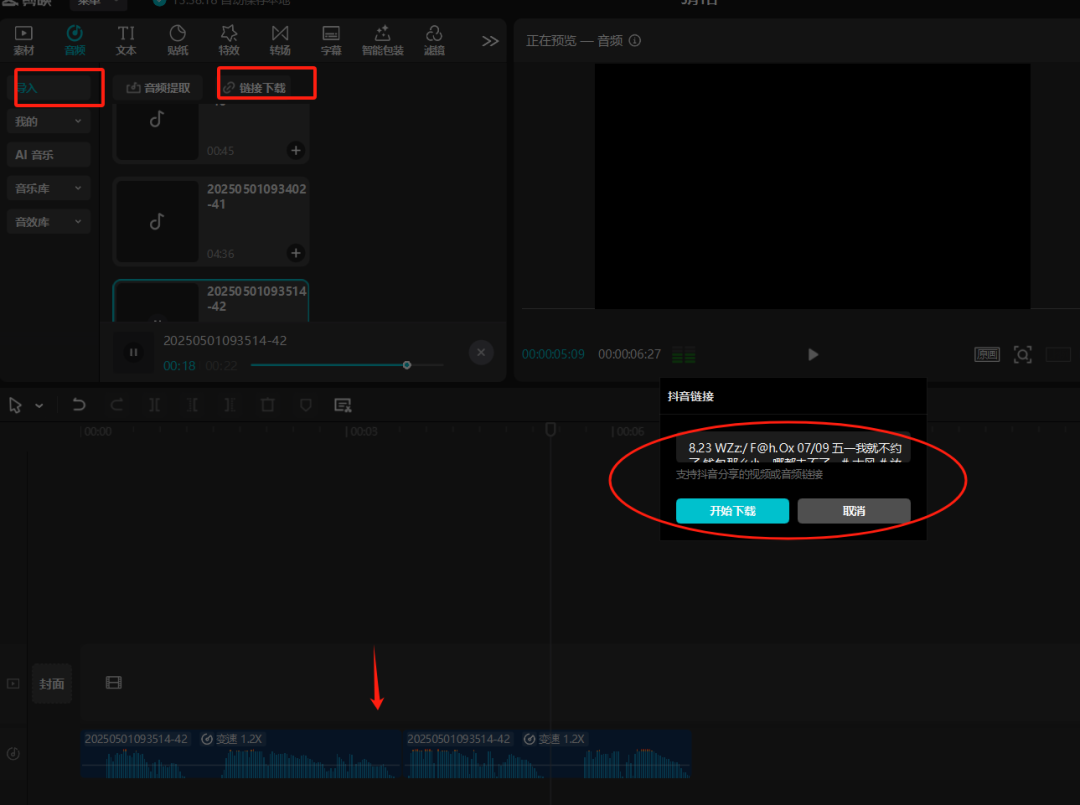Image resolution: width=1080 pixels, height=805 pixels.
Task: Redo the last undone action
Action: (117, 405)
